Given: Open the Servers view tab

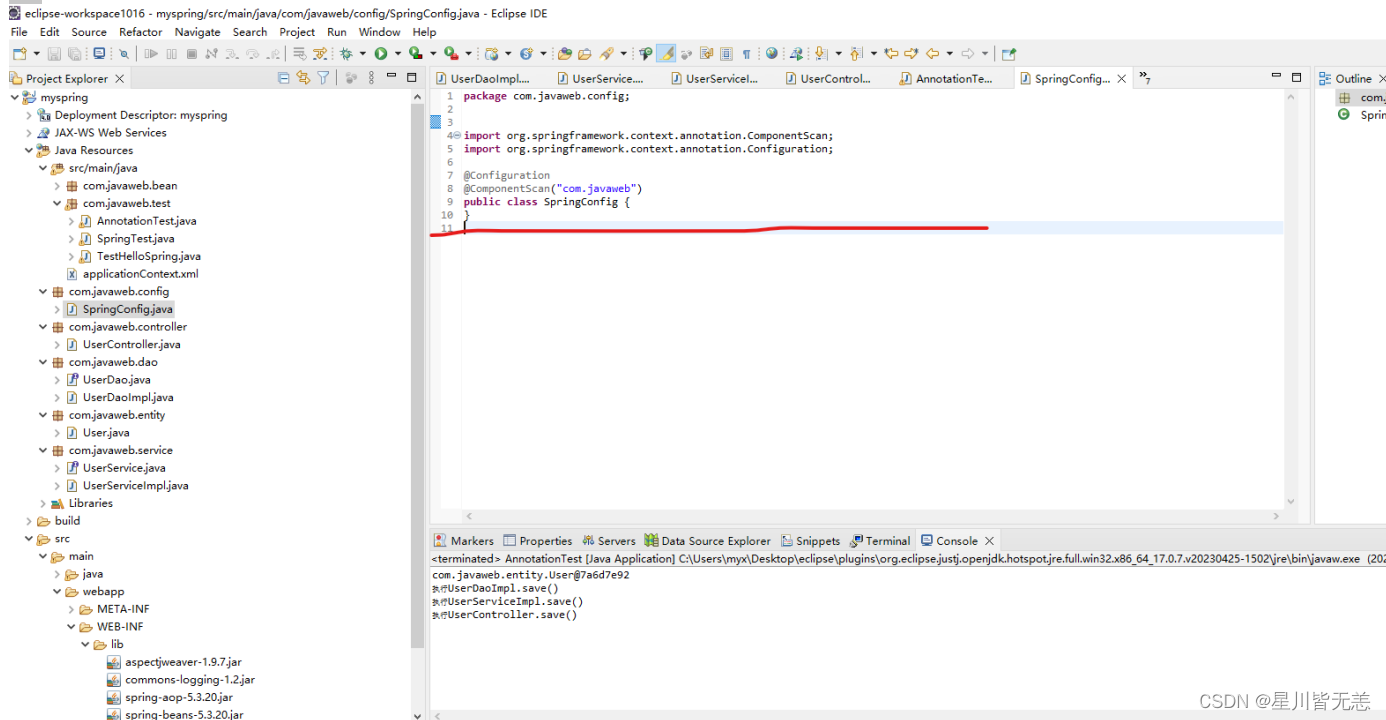Looking at the screenshot, I should [608, 541].
